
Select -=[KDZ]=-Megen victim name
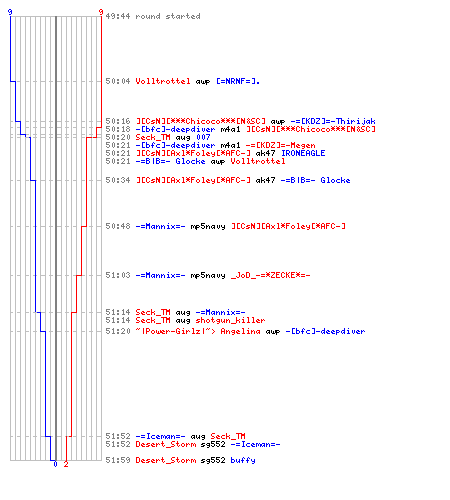click(x=280, y=145)
